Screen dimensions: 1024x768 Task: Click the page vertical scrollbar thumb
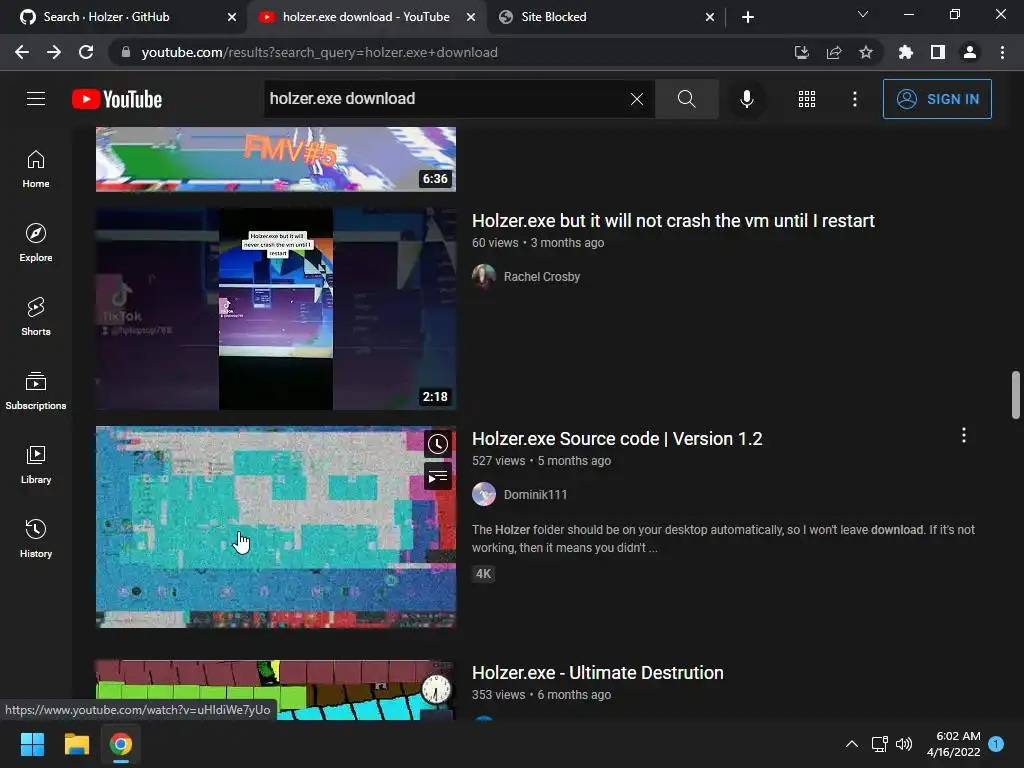pyautogui.click(x=1016, y=394)
